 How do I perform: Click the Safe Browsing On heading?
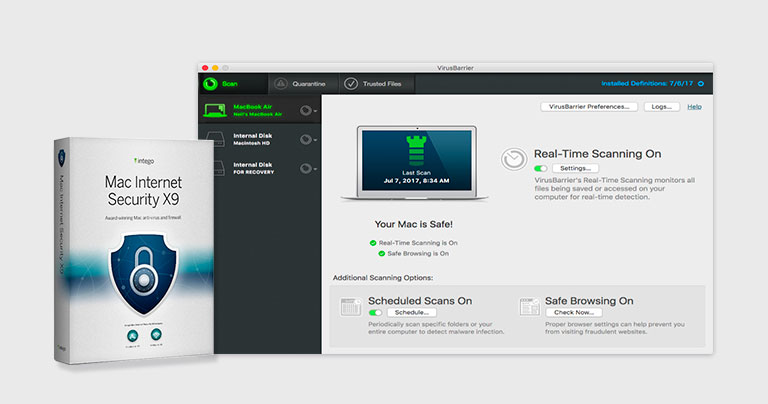point(589,301)
